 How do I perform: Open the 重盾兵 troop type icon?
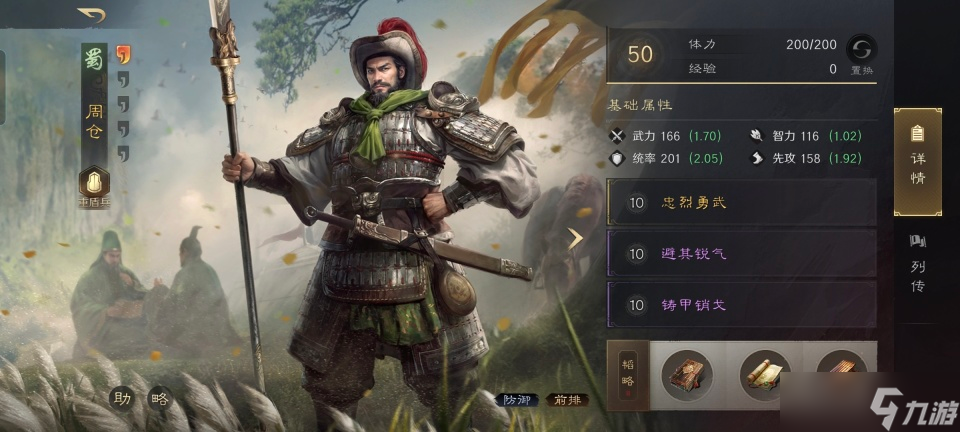pyautogui.click(x=94, y=183)
